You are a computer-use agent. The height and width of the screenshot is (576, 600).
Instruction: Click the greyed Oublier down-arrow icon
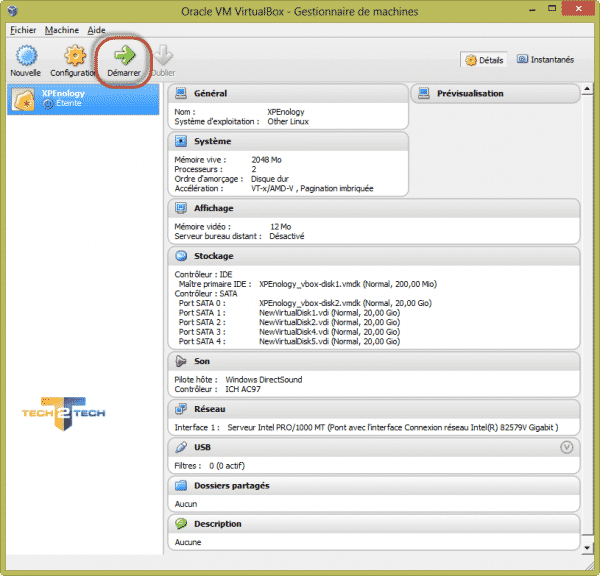tap(164, 55)
